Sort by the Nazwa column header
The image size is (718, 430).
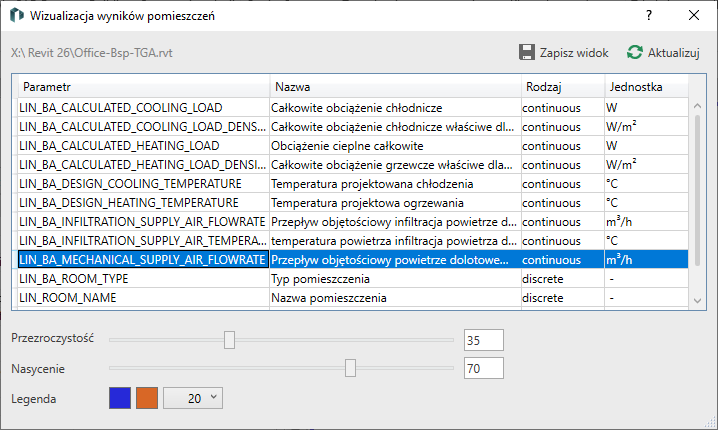tap(394, 87)
